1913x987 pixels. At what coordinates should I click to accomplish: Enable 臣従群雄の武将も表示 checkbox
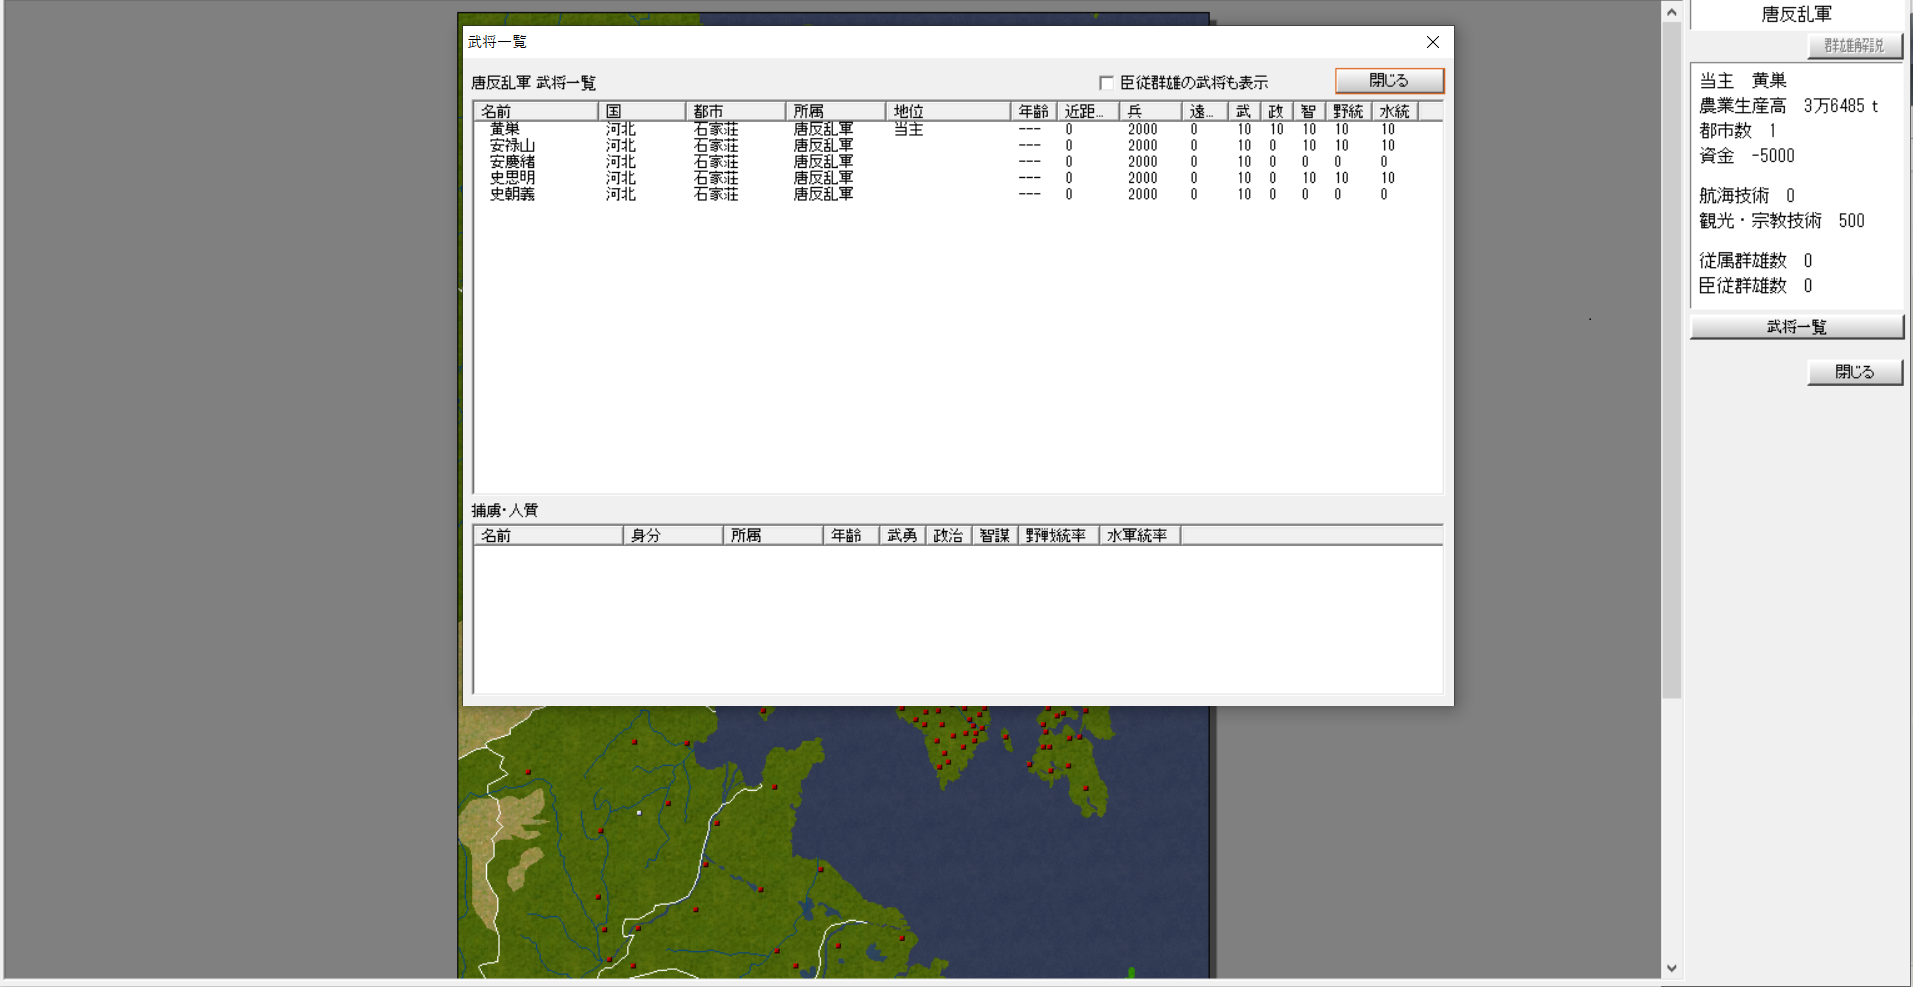pyautogui.click(x=1106, y=83)
